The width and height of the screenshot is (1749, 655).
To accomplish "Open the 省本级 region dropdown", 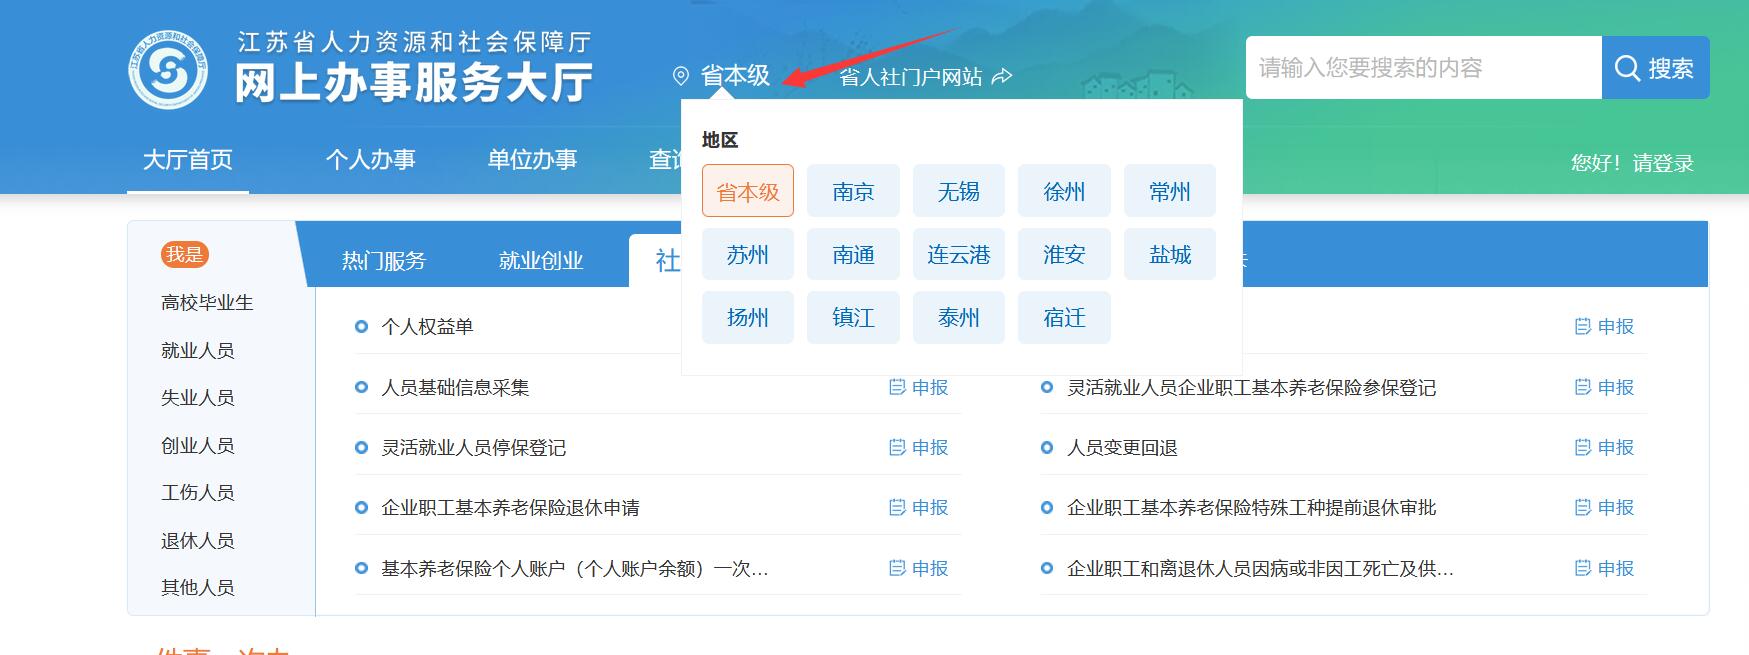I will (735, 76).
